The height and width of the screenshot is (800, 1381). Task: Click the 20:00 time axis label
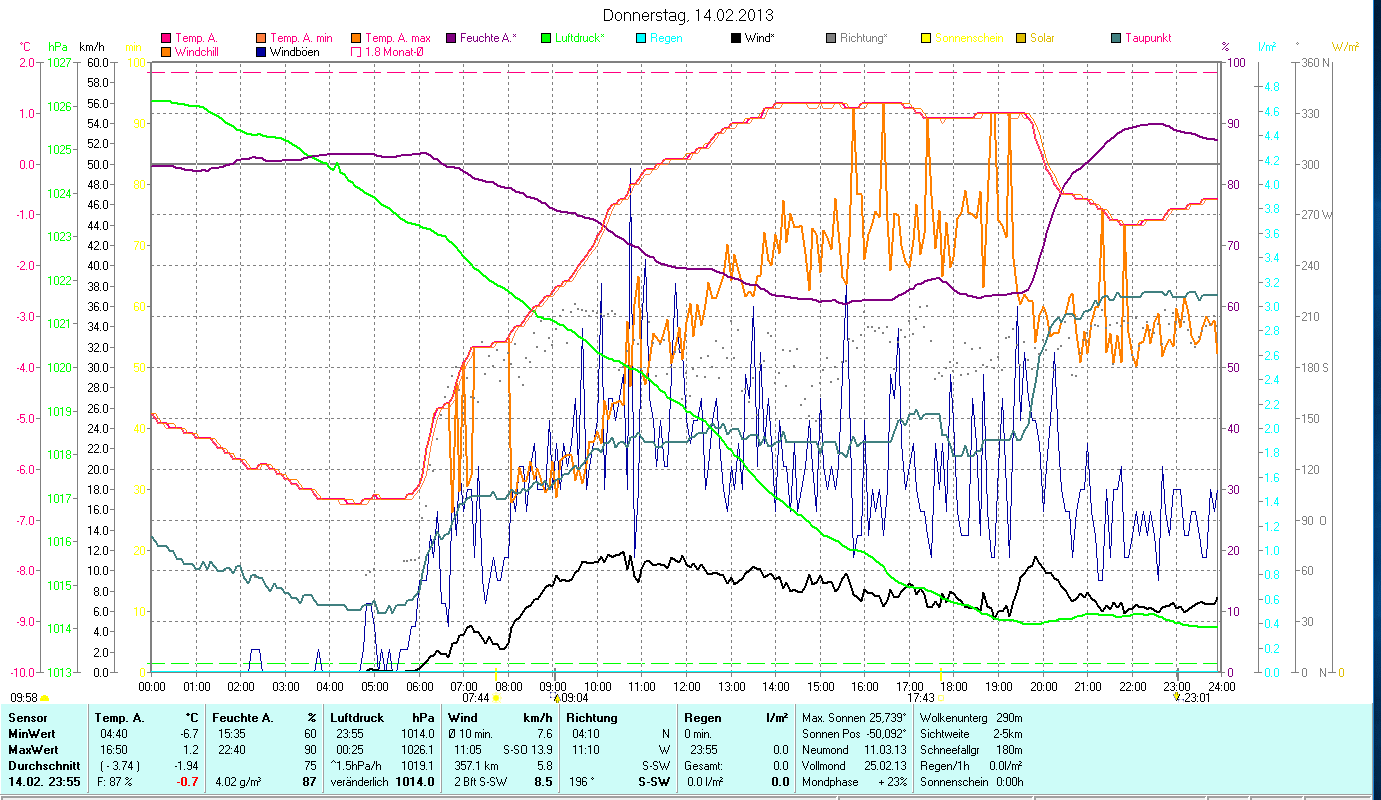click(1043, 687)
